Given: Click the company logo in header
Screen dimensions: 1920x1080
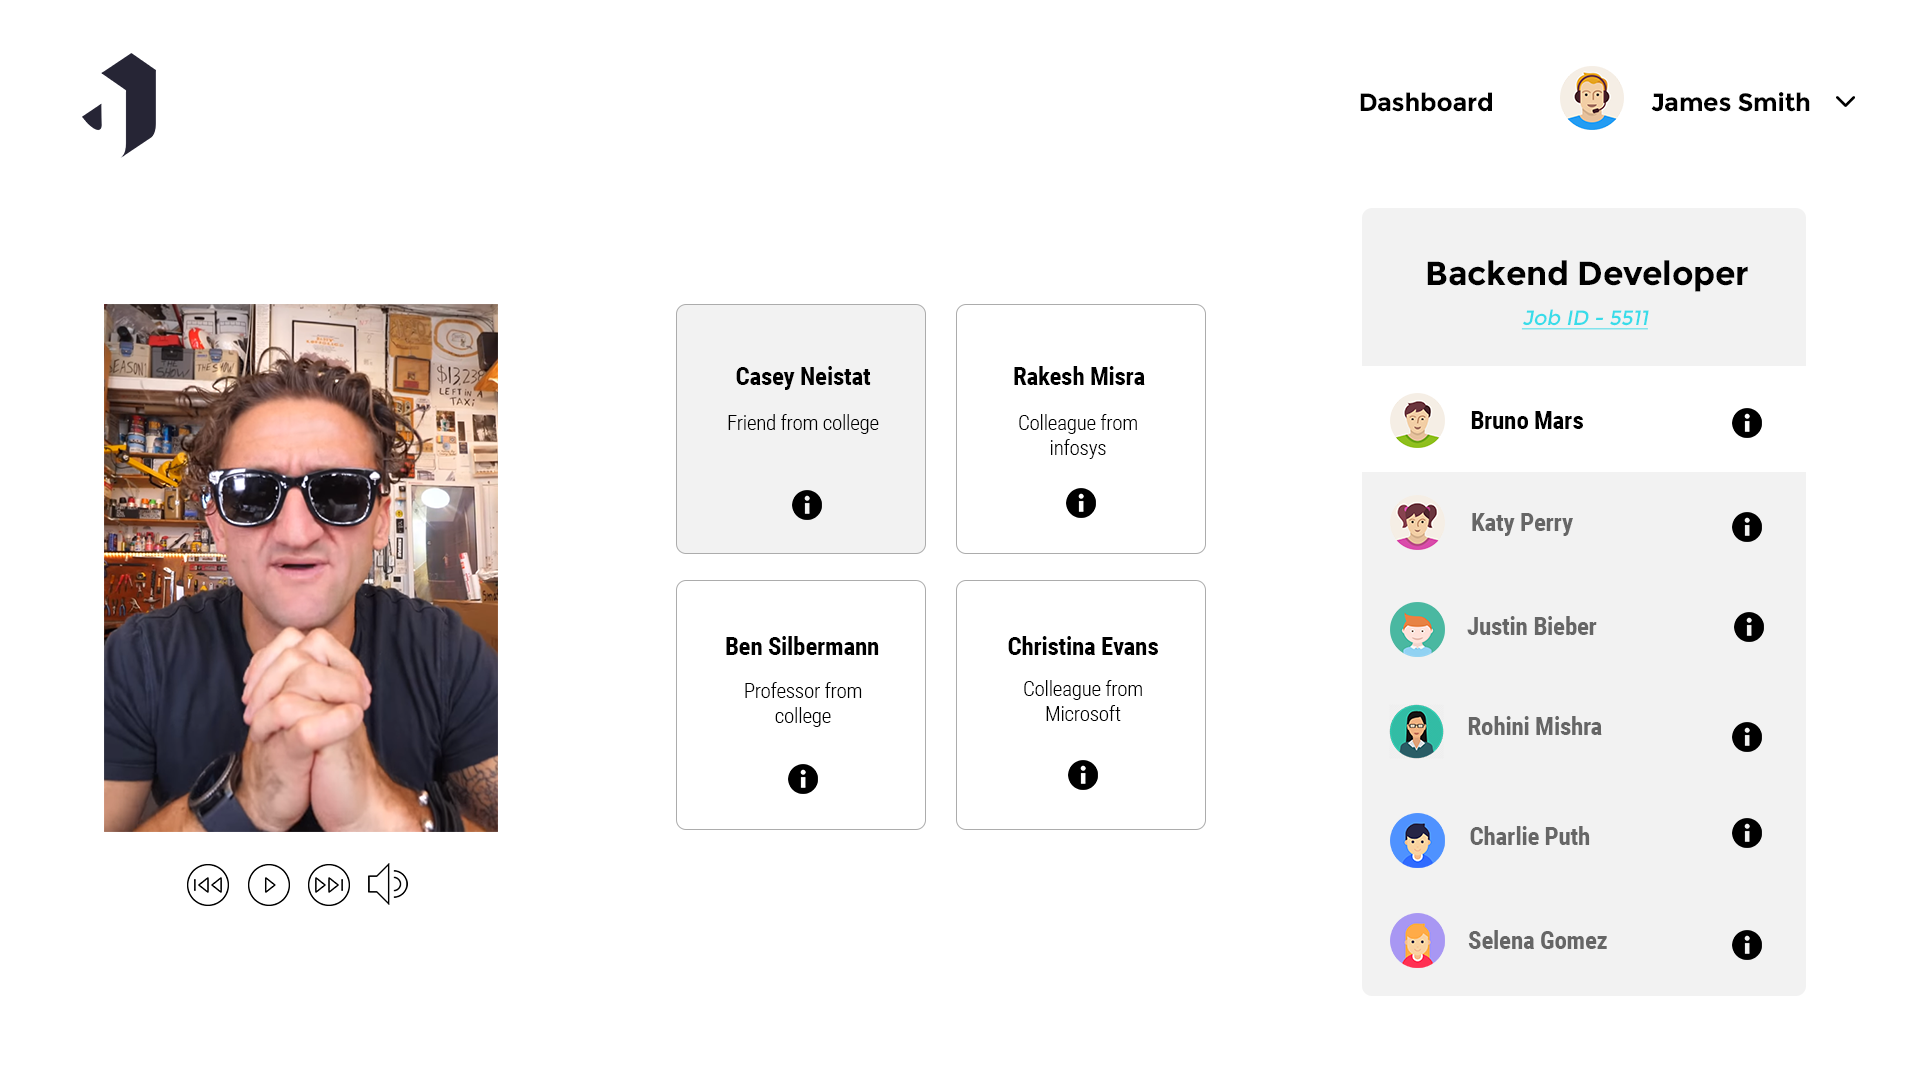Looking at the screenshot, I should (x=120, y=105).
